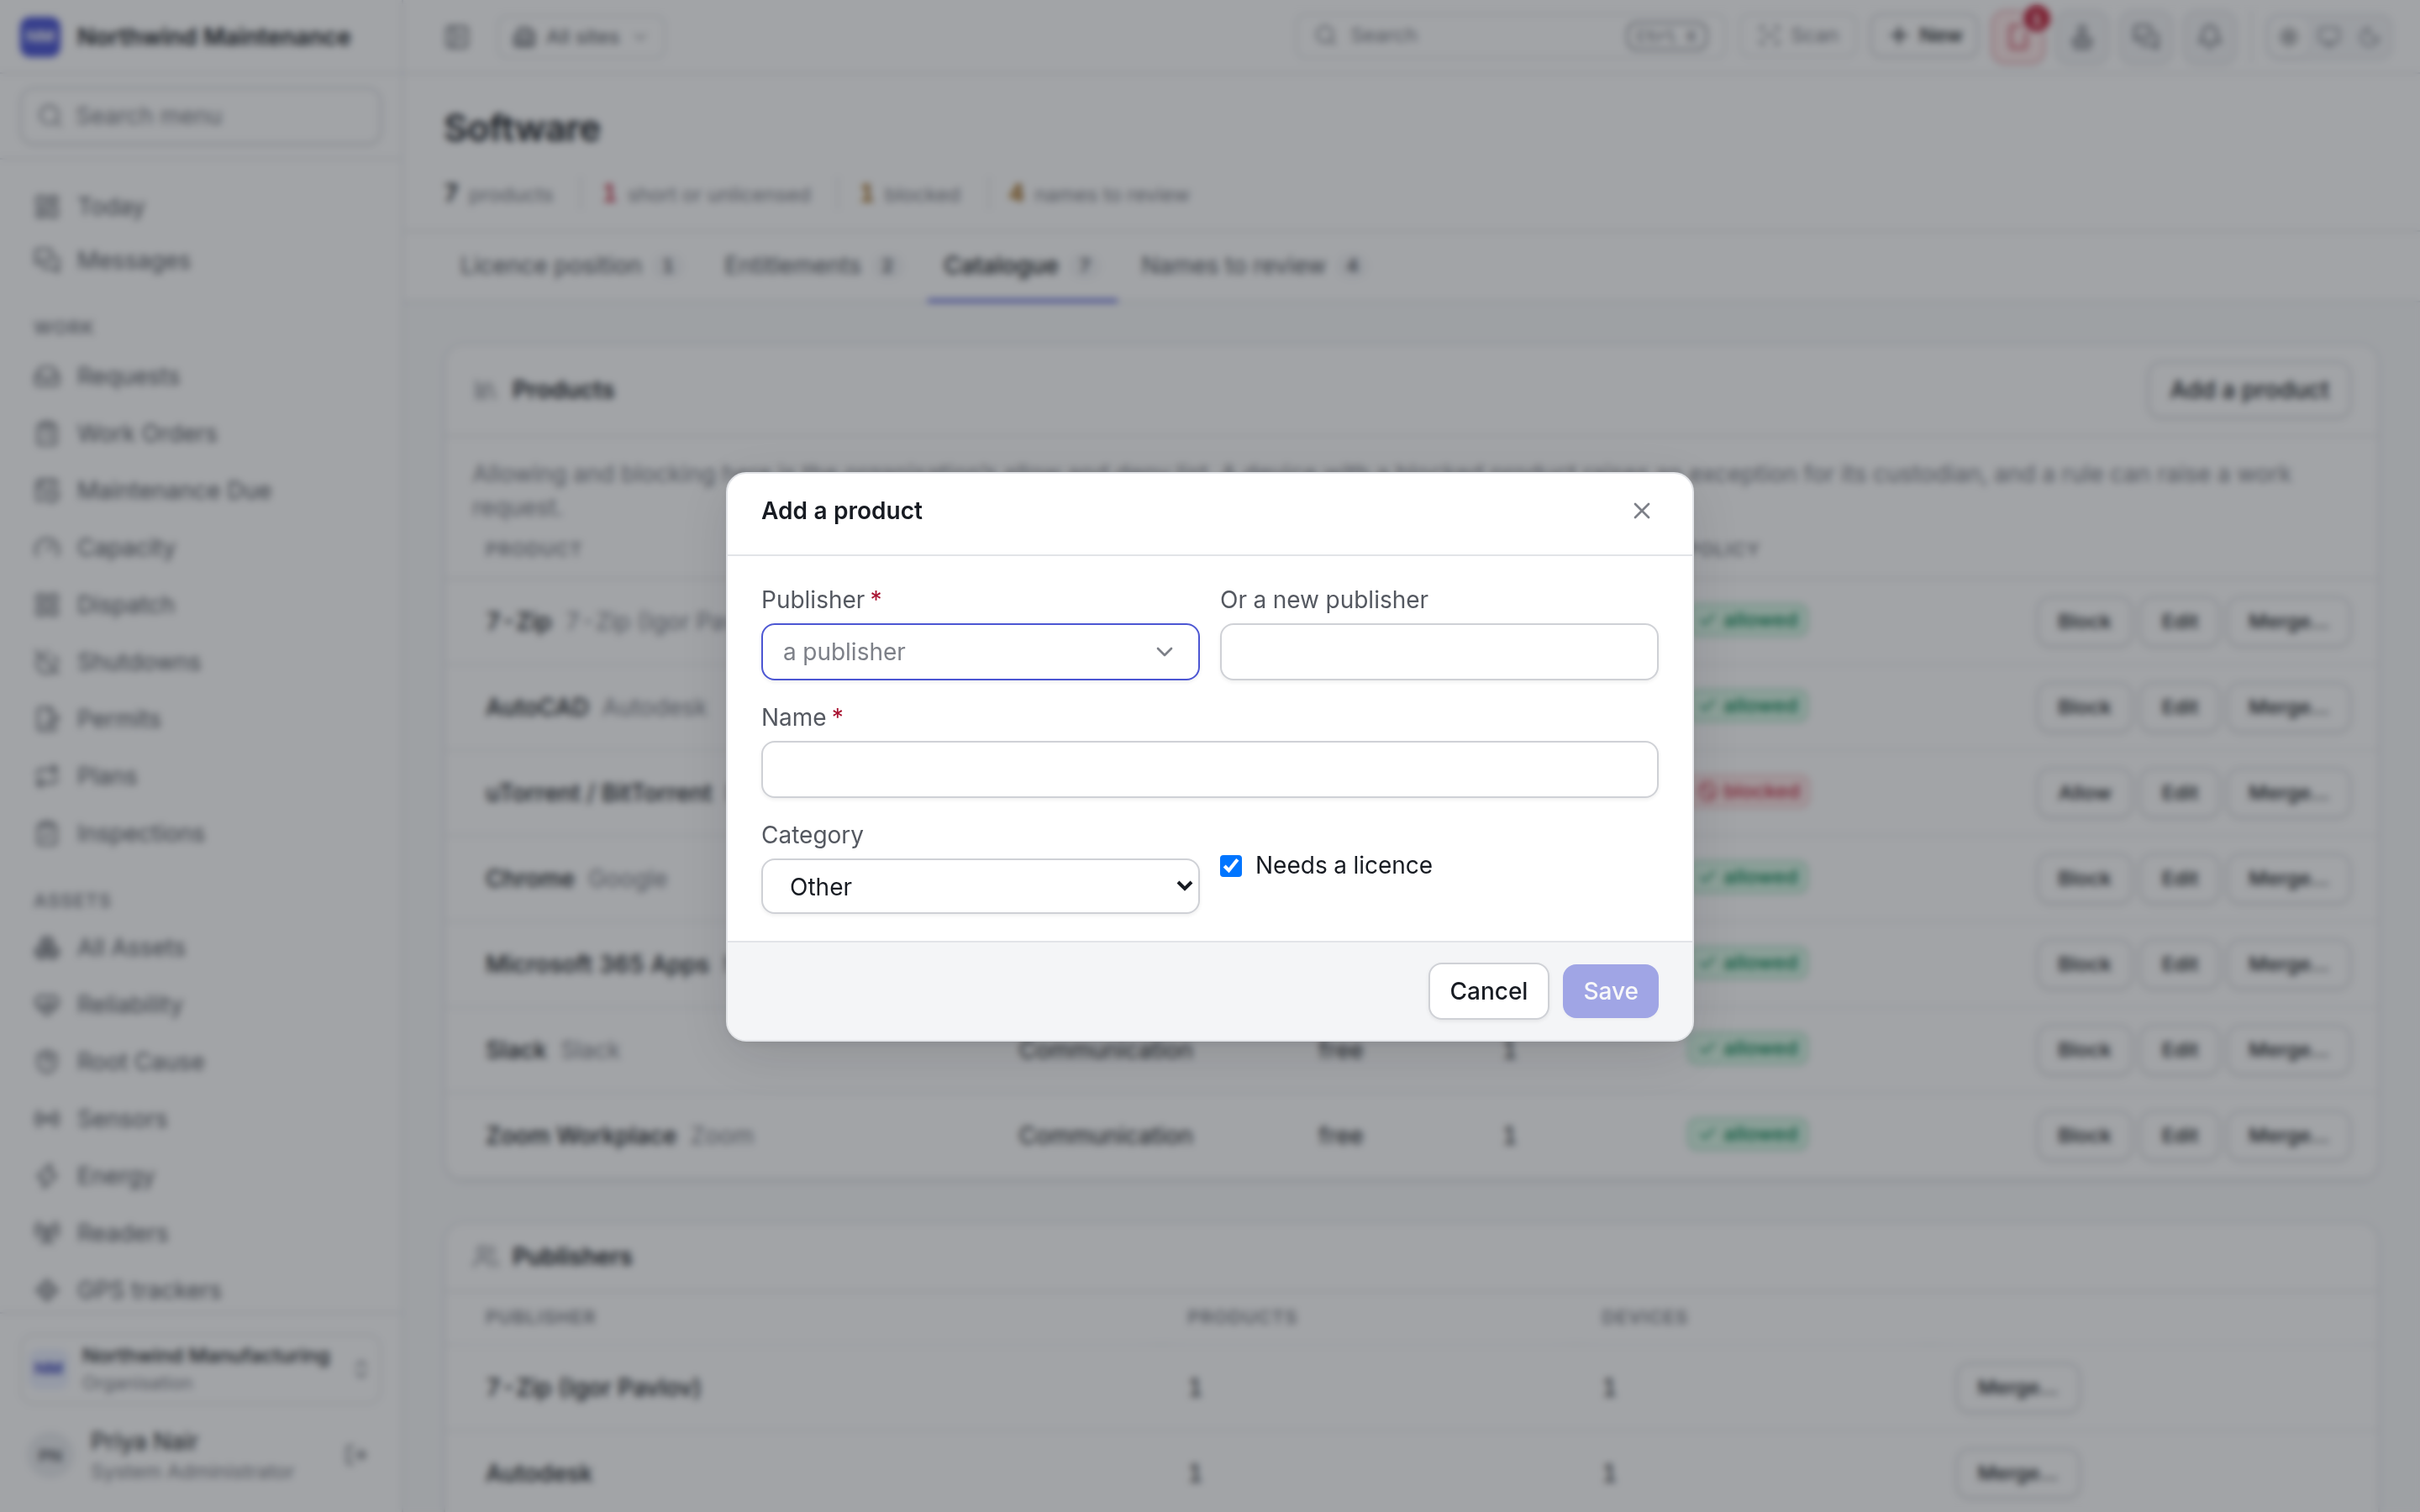Open the Publisher dropdown
The image size is (2420, 1512).
(980, 652)
